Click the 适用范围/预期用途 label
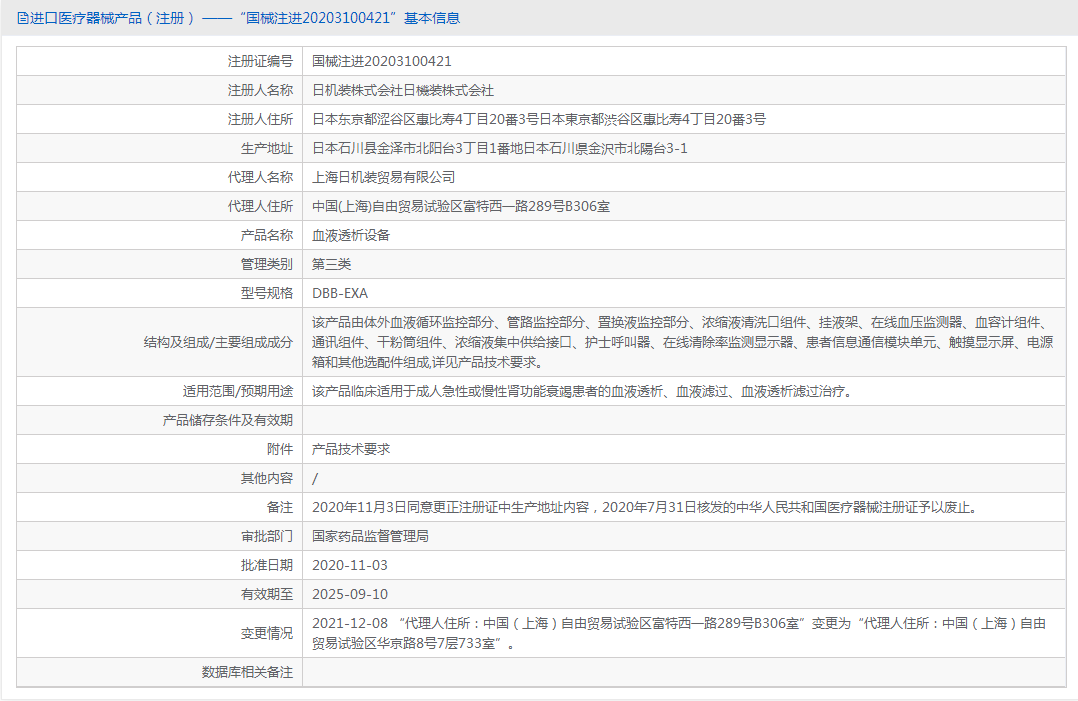The image size is (1078, 701). pyautogui.click(x=238, y=391)
